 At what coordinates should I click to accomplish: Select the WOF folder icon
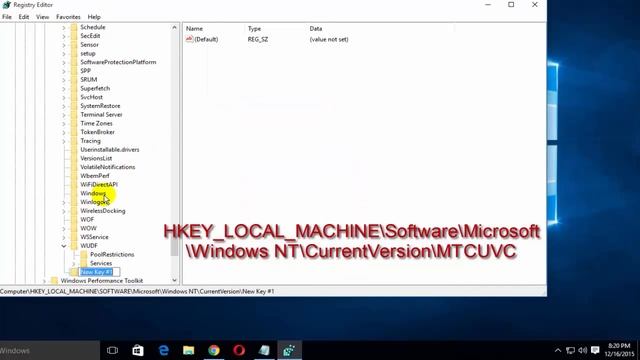[x=74, y=220]
